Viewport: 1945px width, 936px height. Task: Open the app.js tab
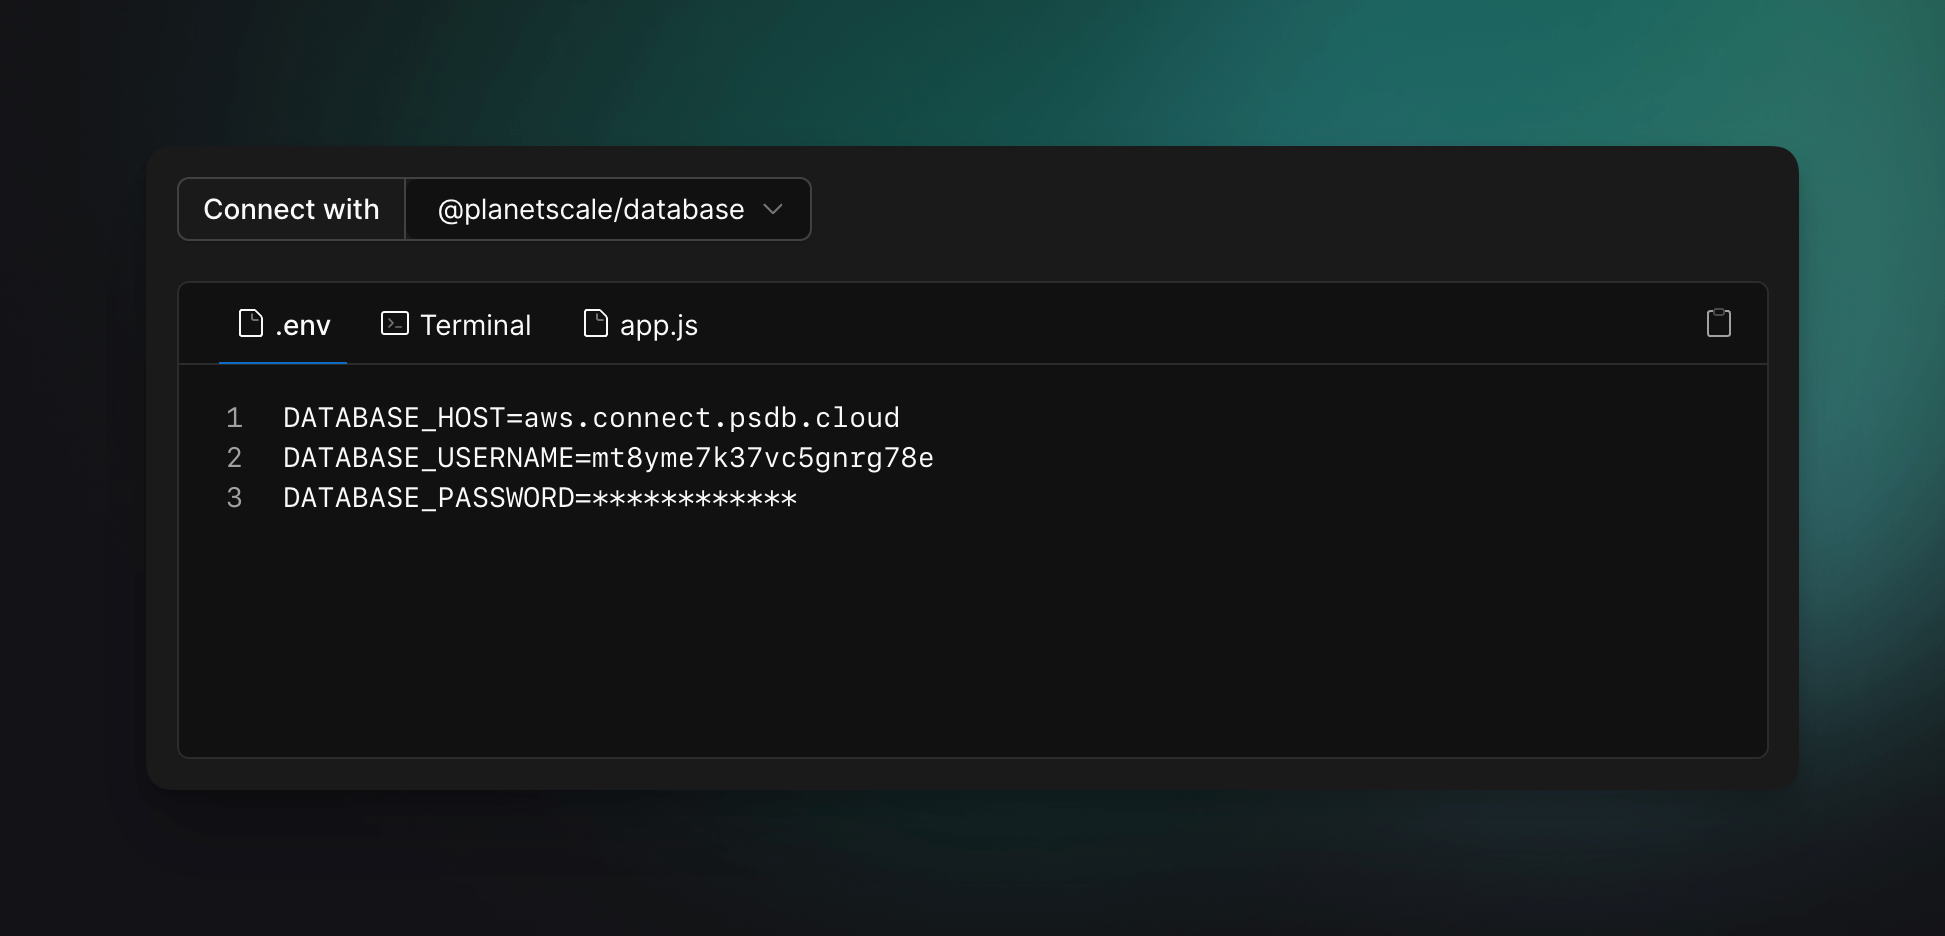658,324
